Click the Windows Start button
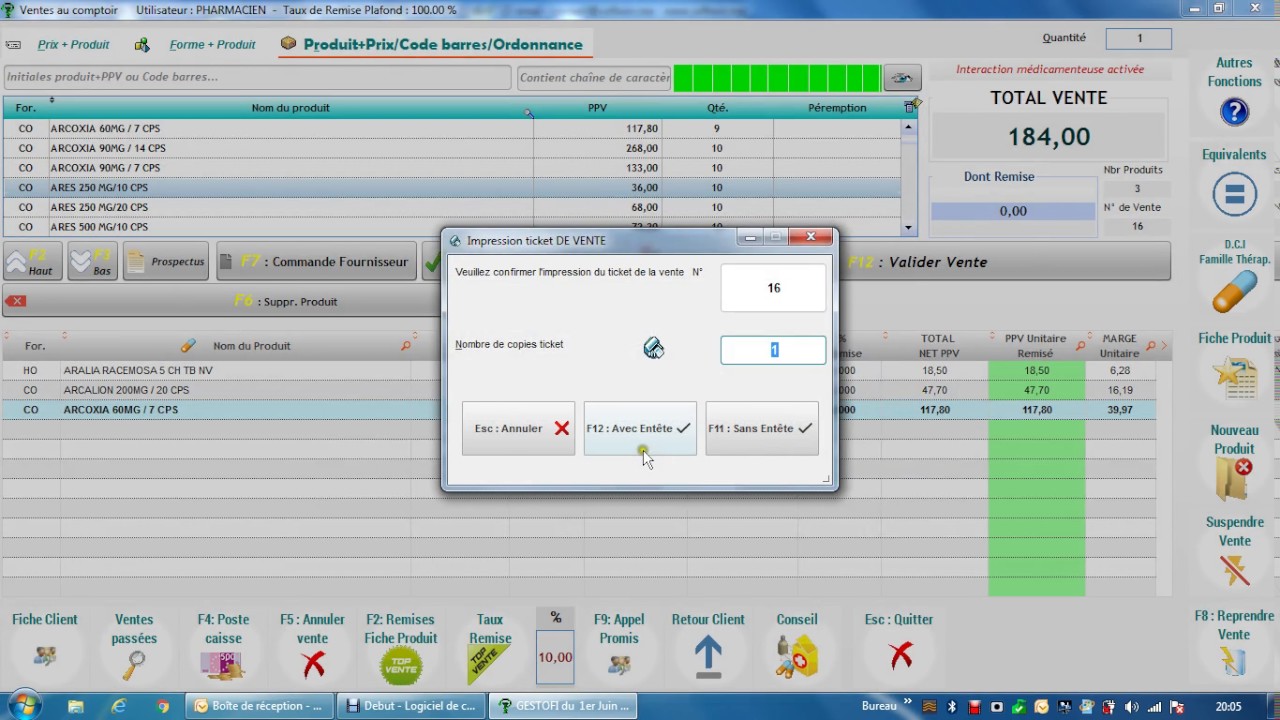 click(x=25, y=705)
